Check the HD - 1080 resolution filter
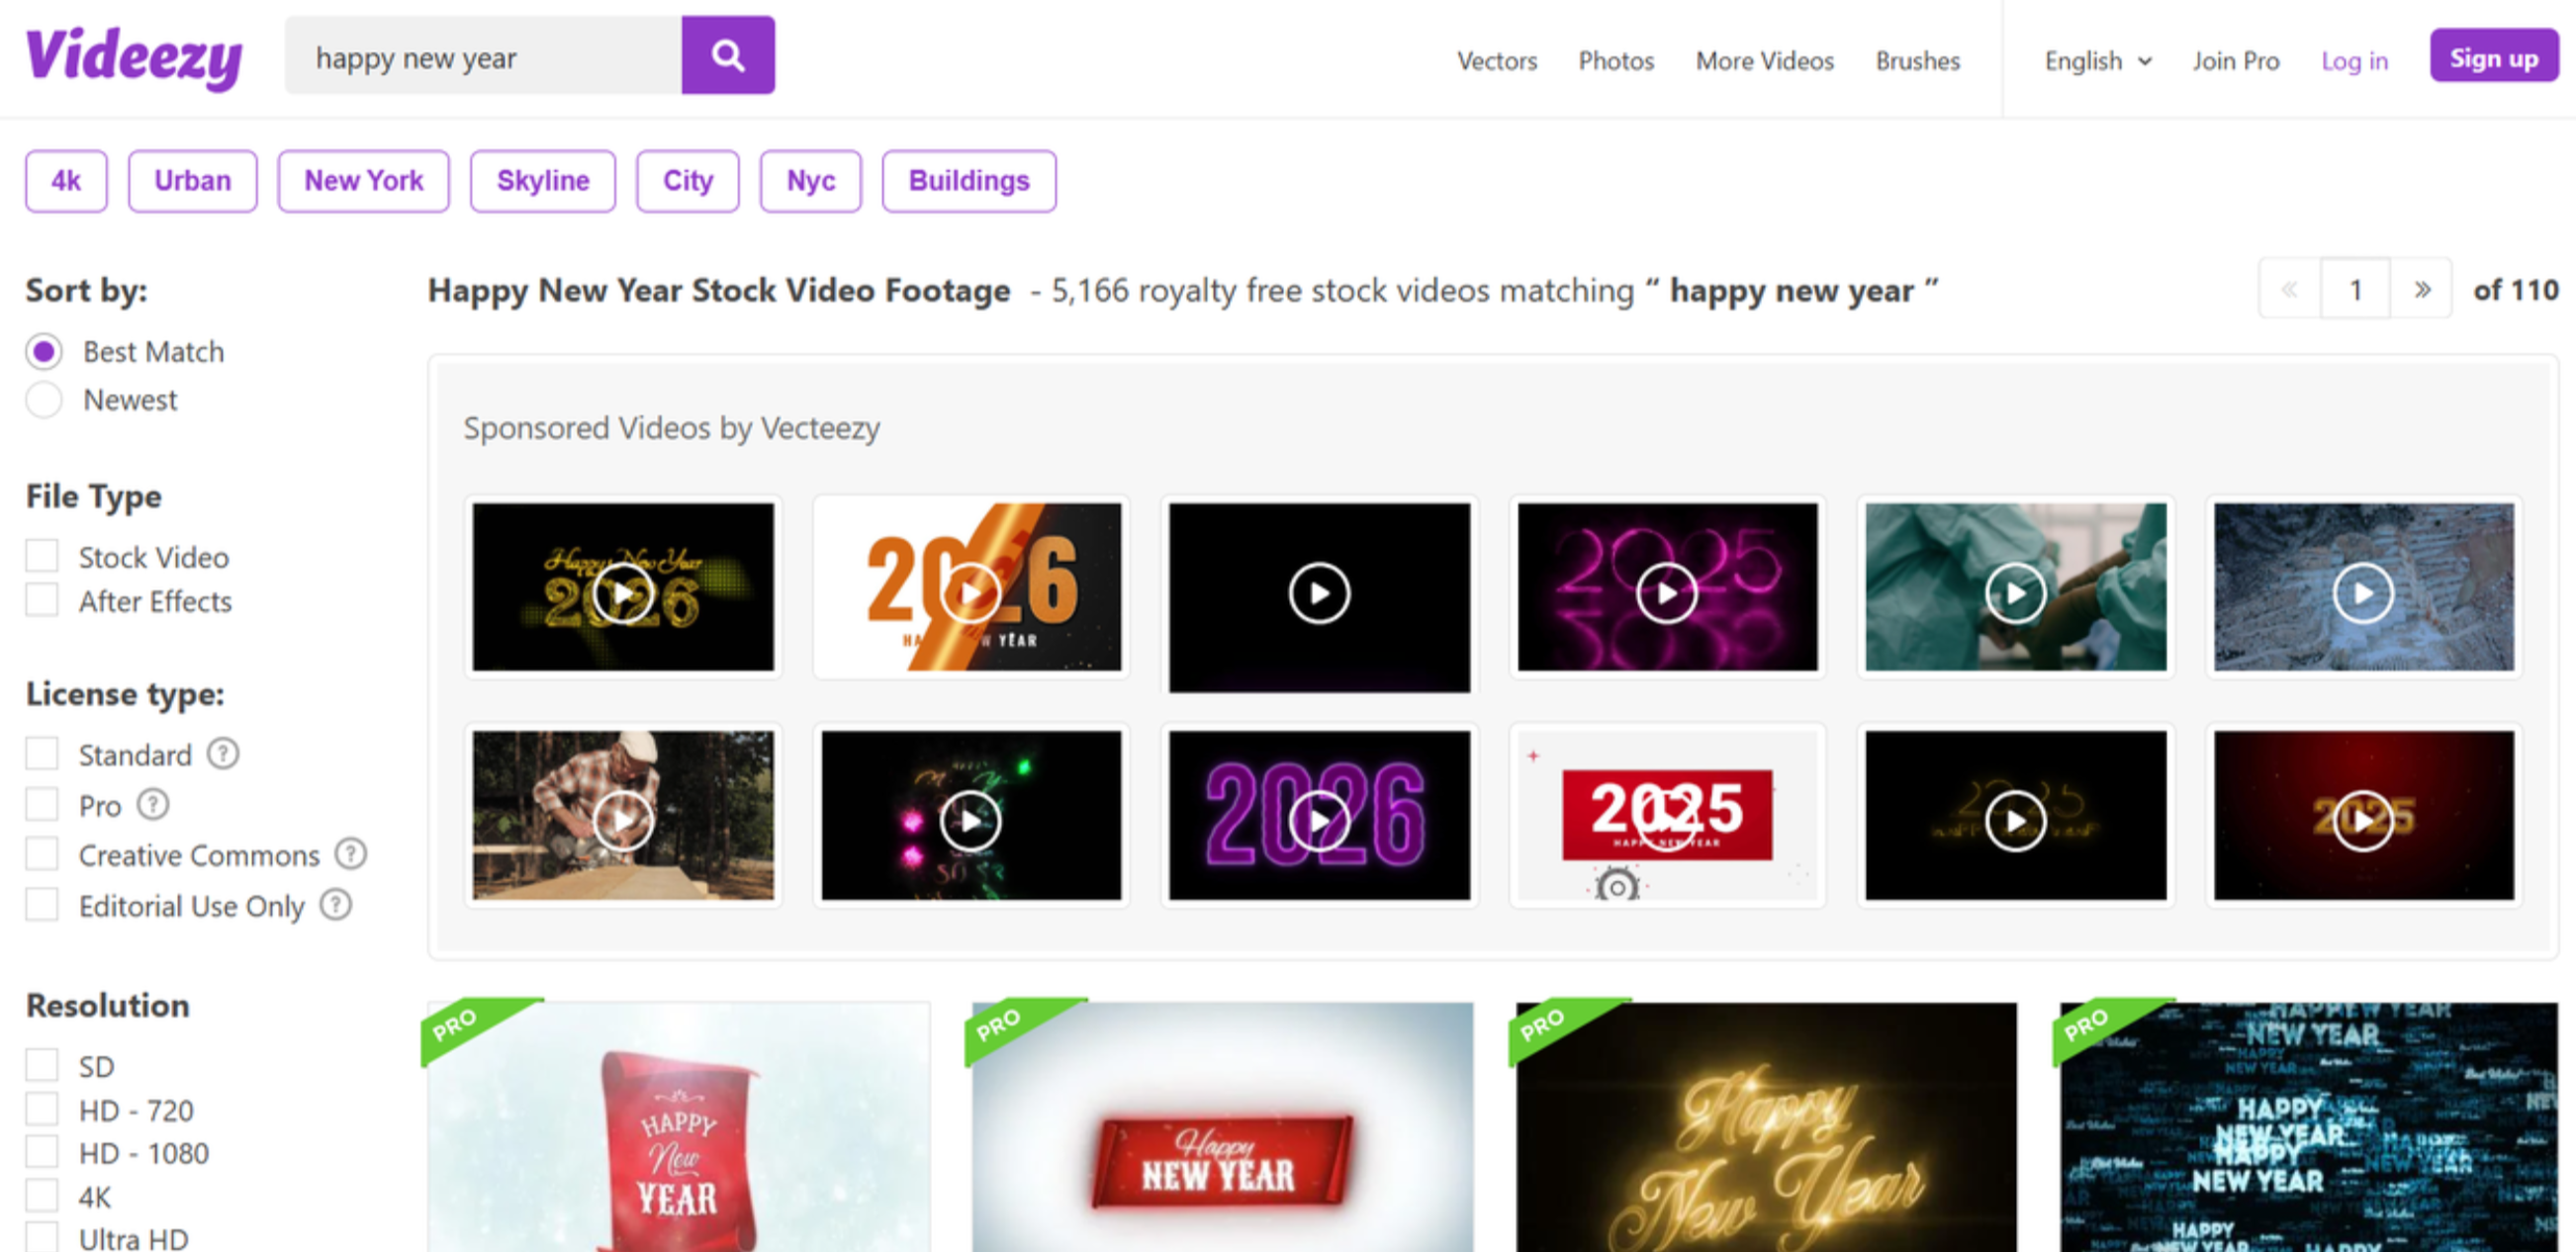This screenshot has height=1252, width=2576. 43,1152
